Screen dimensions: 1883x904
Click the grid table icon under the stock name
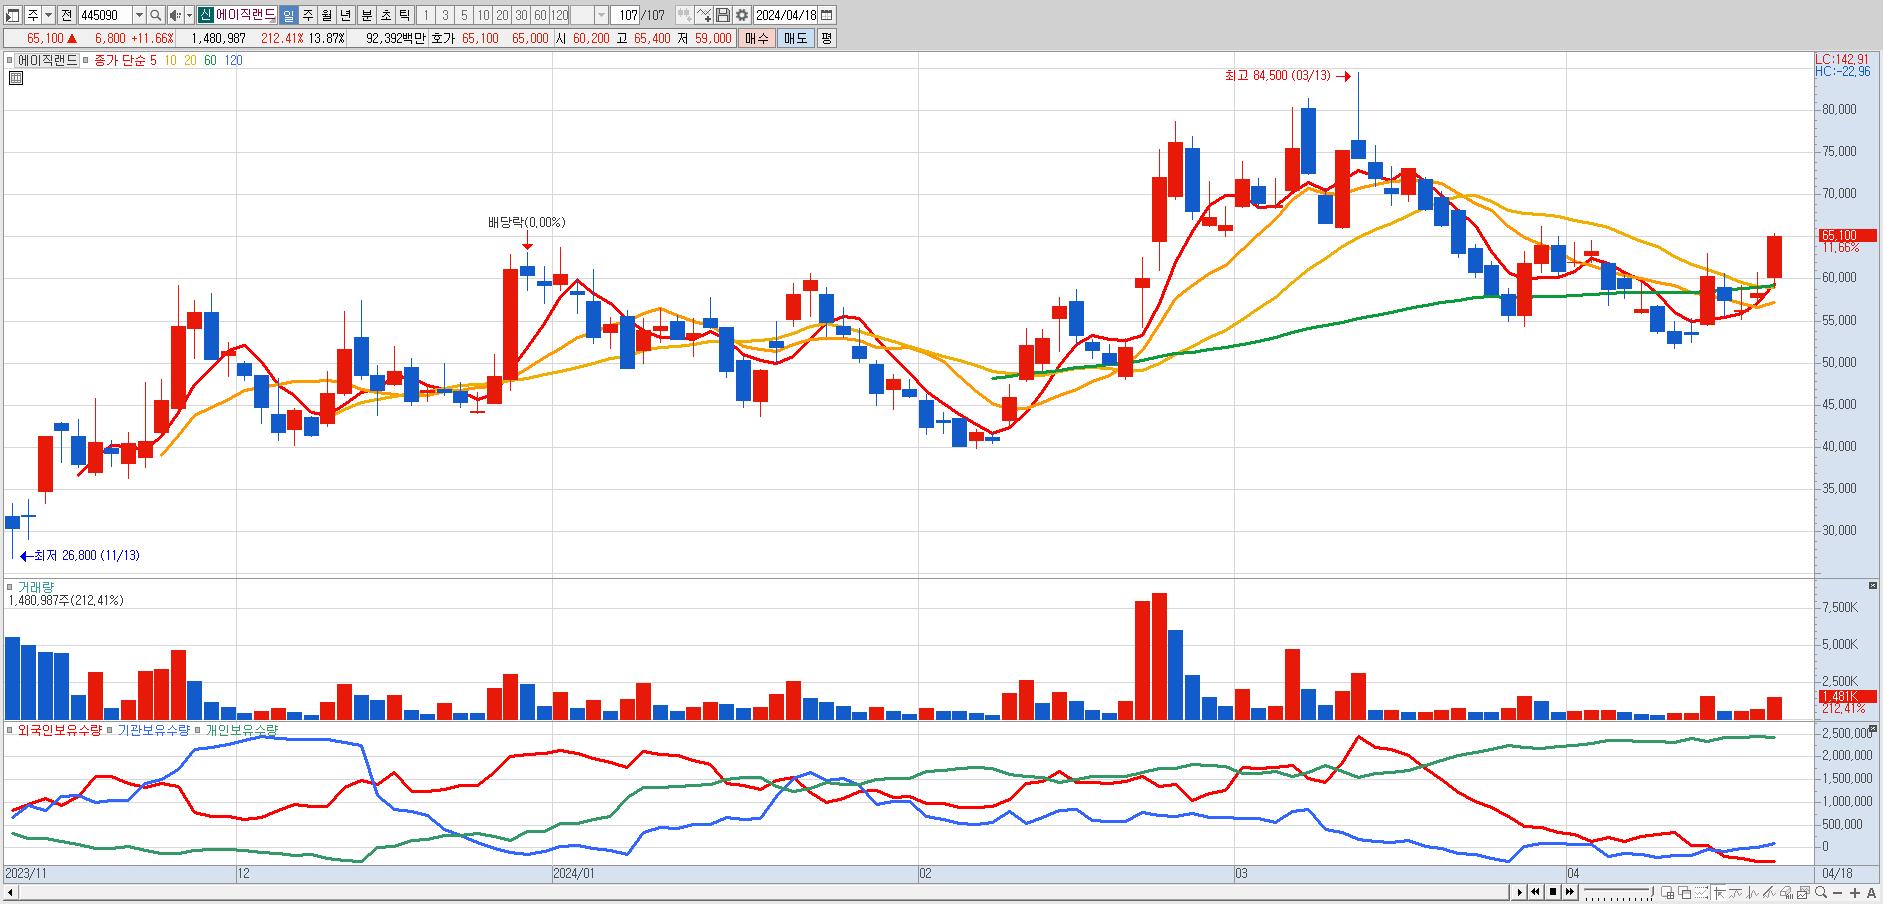click(x=16, y=78)
